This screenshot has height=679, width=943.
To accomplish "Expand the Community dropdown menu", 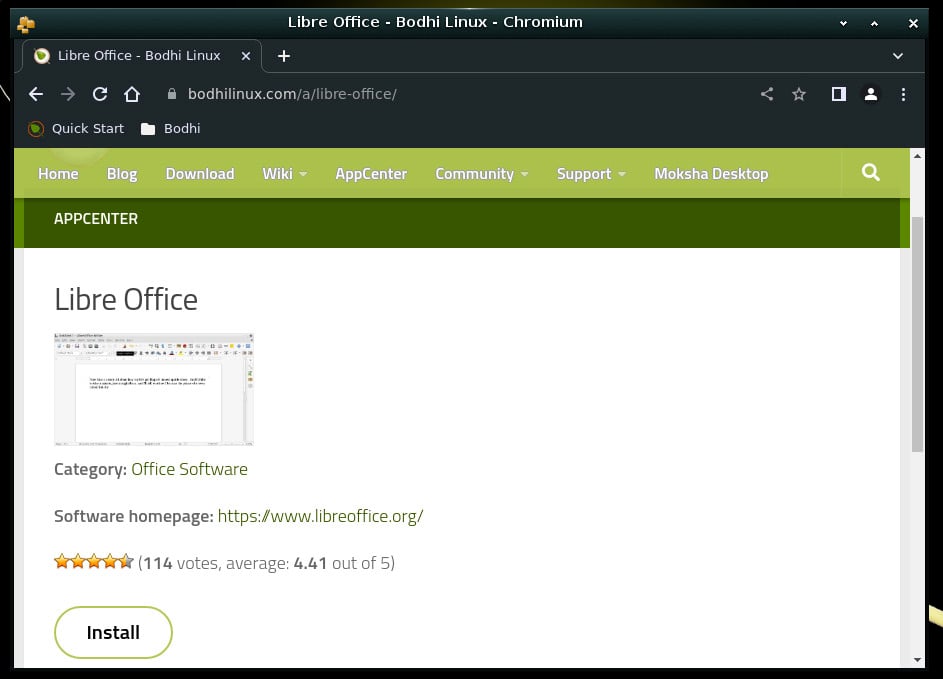I will (x=481, y=174).
